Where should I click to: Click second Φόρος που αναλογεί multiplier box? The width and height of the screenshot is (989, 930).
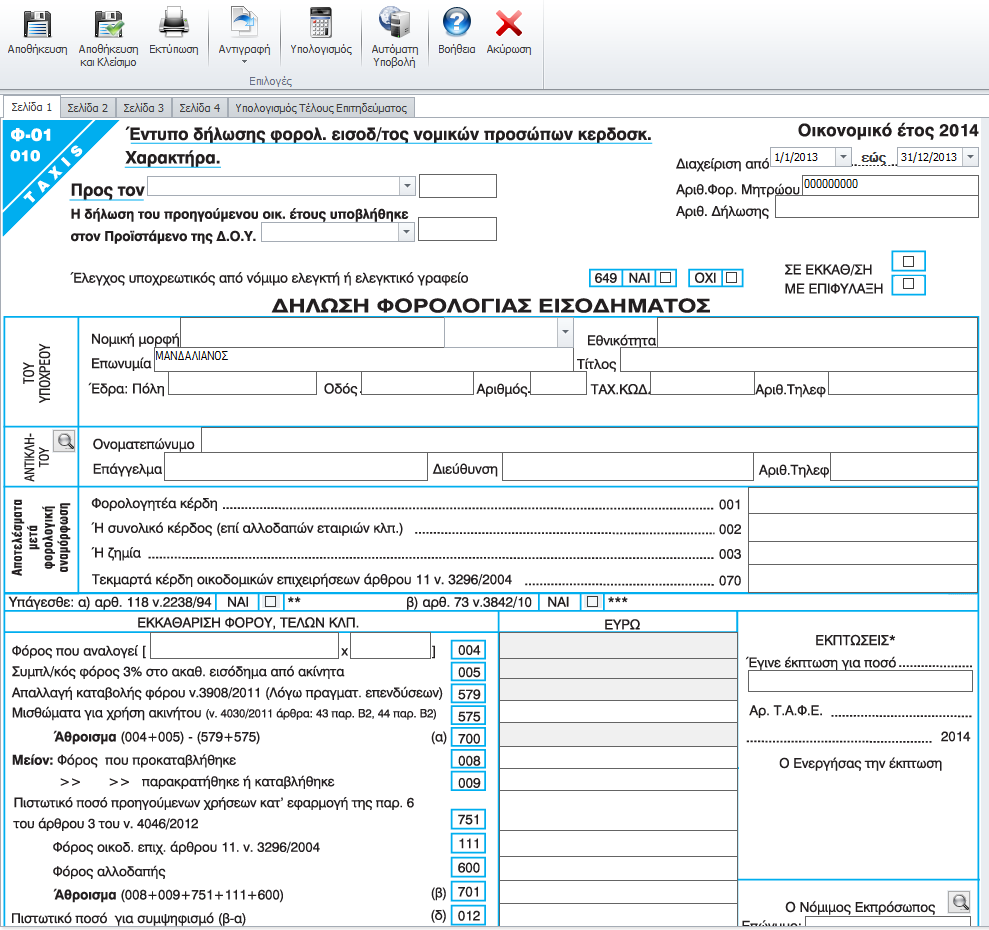click(x=390, y=645)
